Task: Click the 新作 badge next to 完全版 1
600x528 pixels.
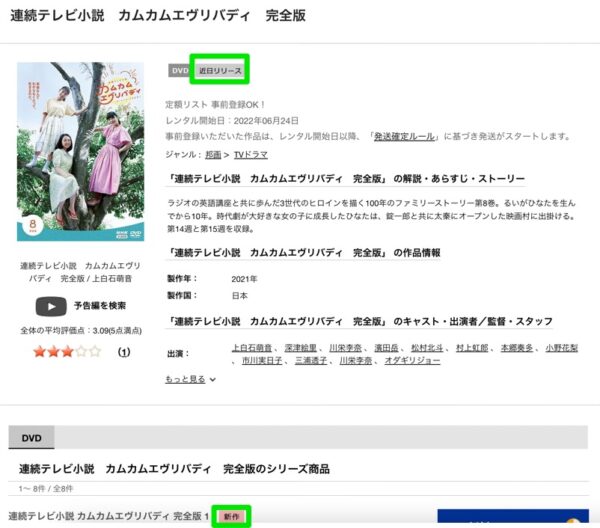Action: tap(232, 517)
